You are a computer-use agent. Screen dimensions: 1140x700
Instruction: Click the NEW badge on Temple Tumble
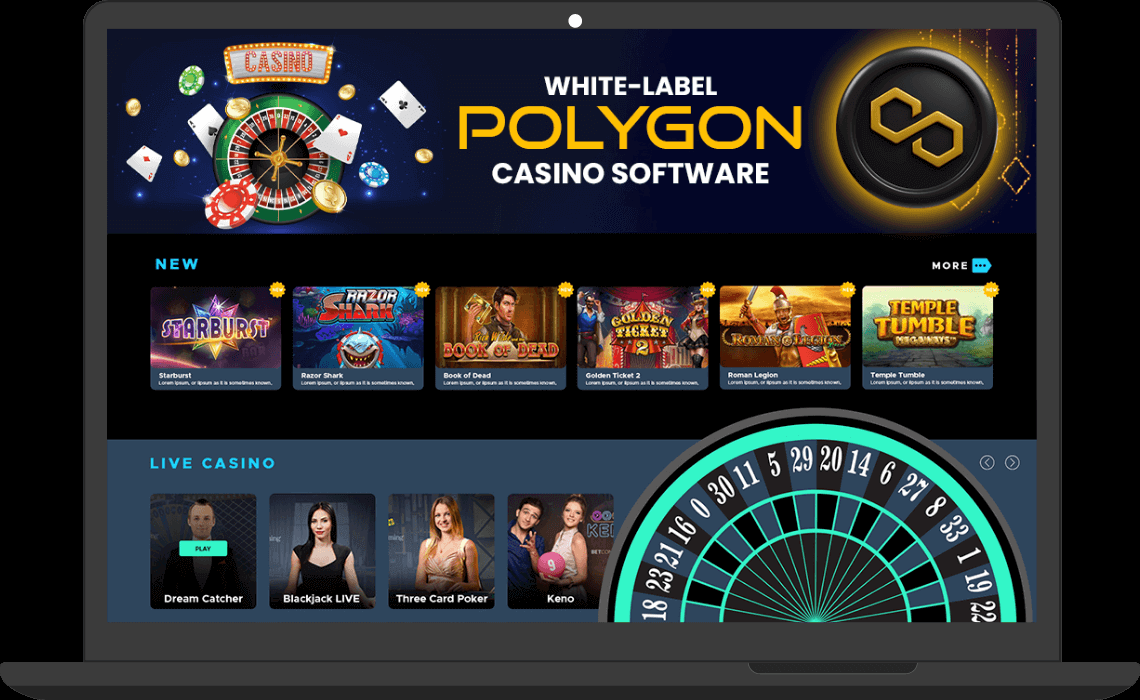click(x=990, y=289)
